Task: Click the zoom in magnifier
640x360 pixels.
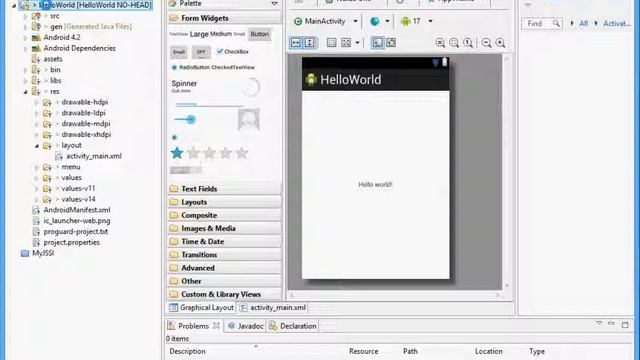Action: coord(500,43)
